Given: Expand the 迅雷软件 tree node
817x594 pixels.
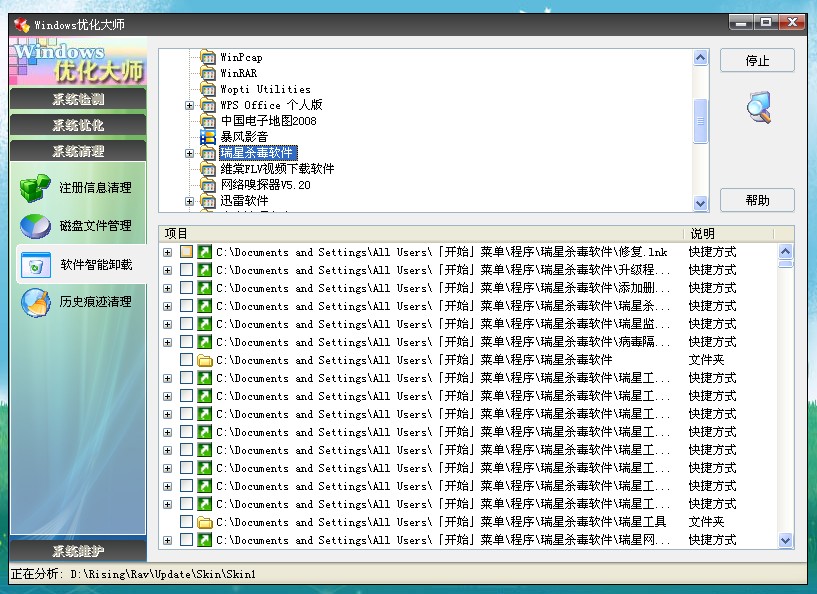Looking at the screenshot, I should pyautogui.click(x=189, y=201).
